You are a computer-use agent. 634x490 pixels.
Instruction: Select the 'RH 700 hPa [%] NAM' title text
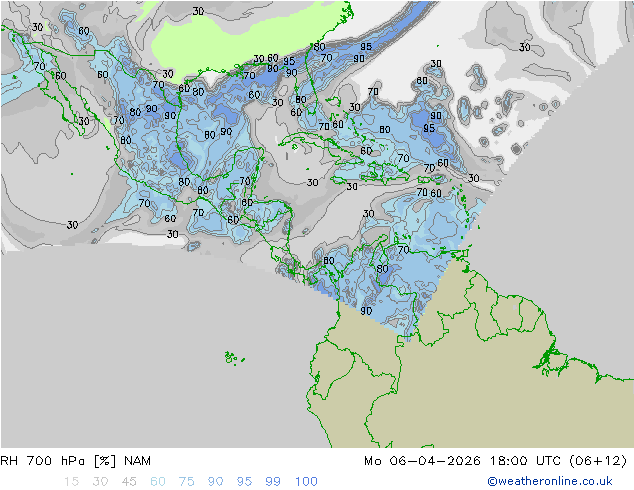click(76, 461)
